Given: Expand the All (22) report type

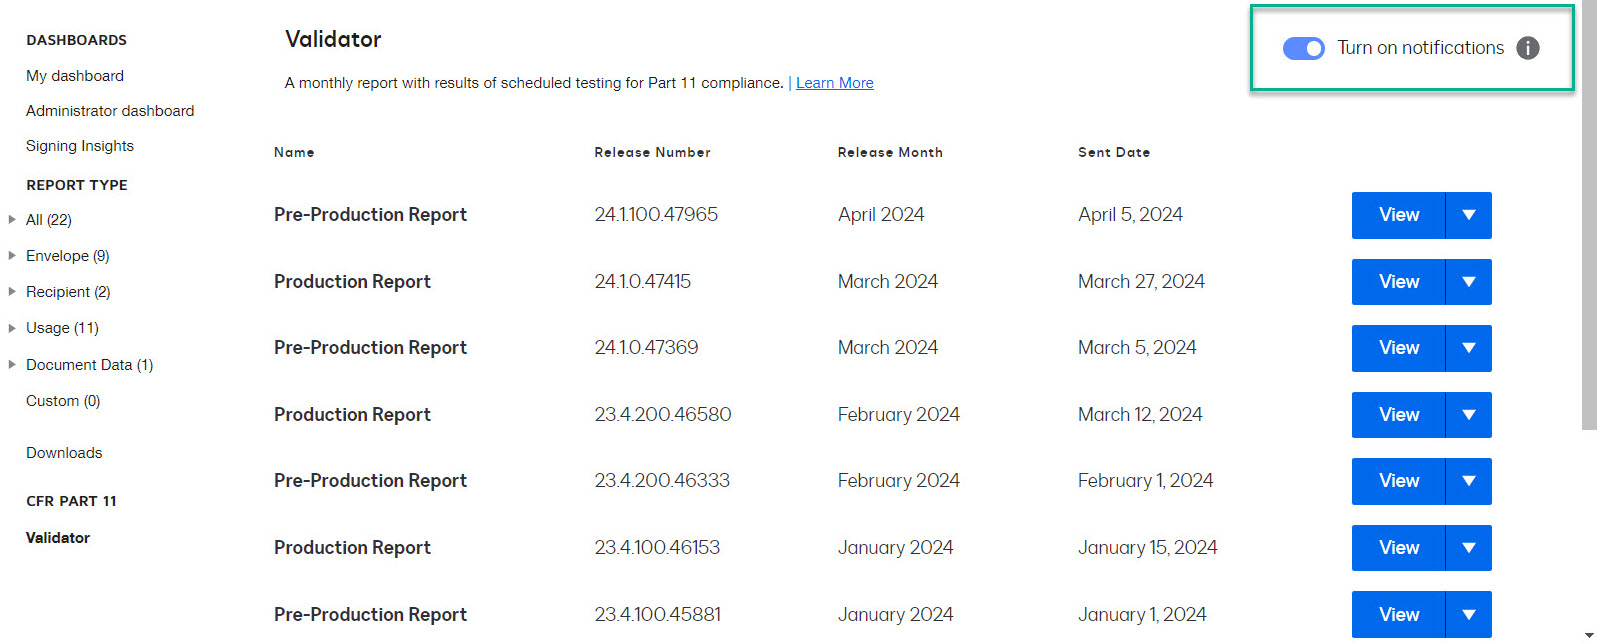Looking at the screenshot, I should point(12,220).
